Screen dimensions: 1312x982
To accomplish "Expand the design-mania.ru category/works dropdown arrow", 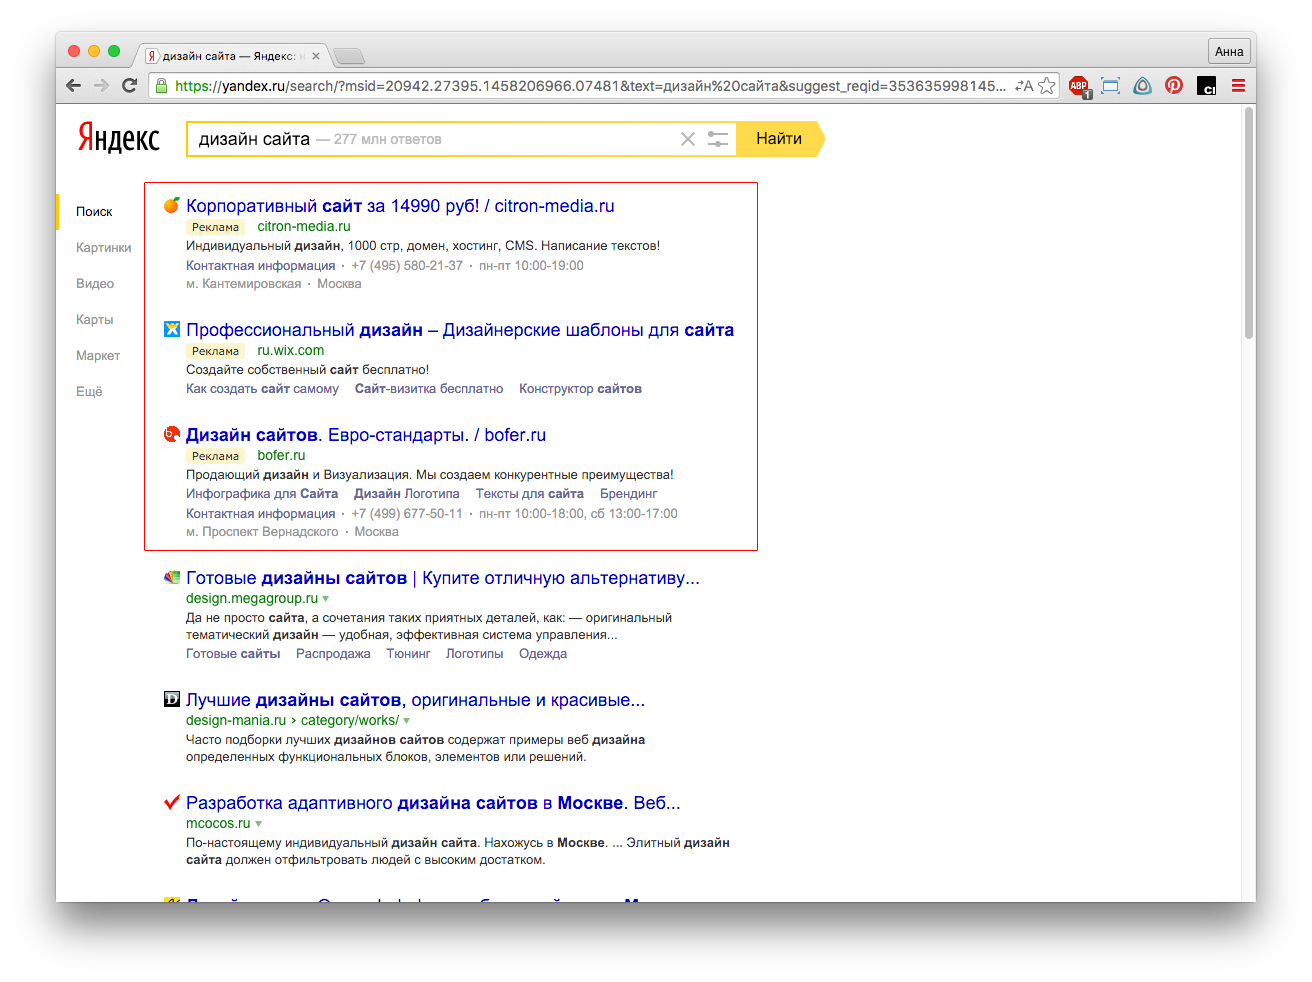I will tap(407, 721).
